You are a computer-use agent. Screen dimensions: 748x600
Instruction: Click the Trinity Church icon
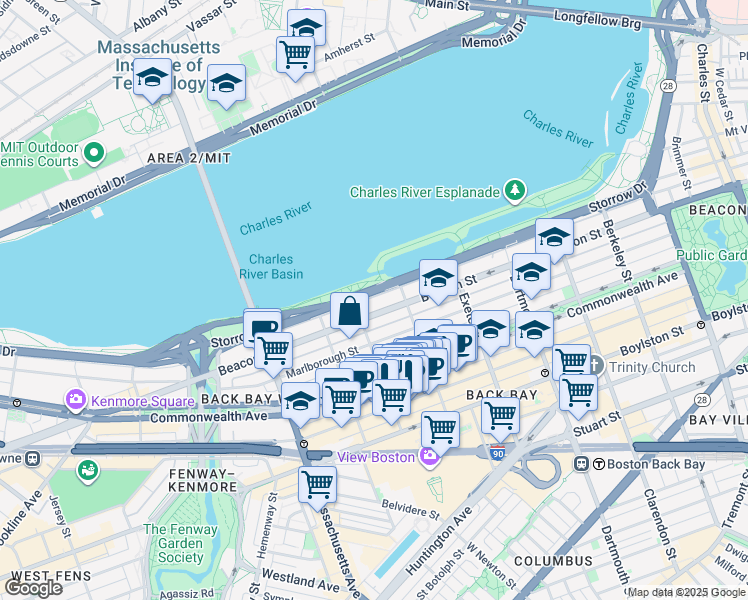[595, 366]
